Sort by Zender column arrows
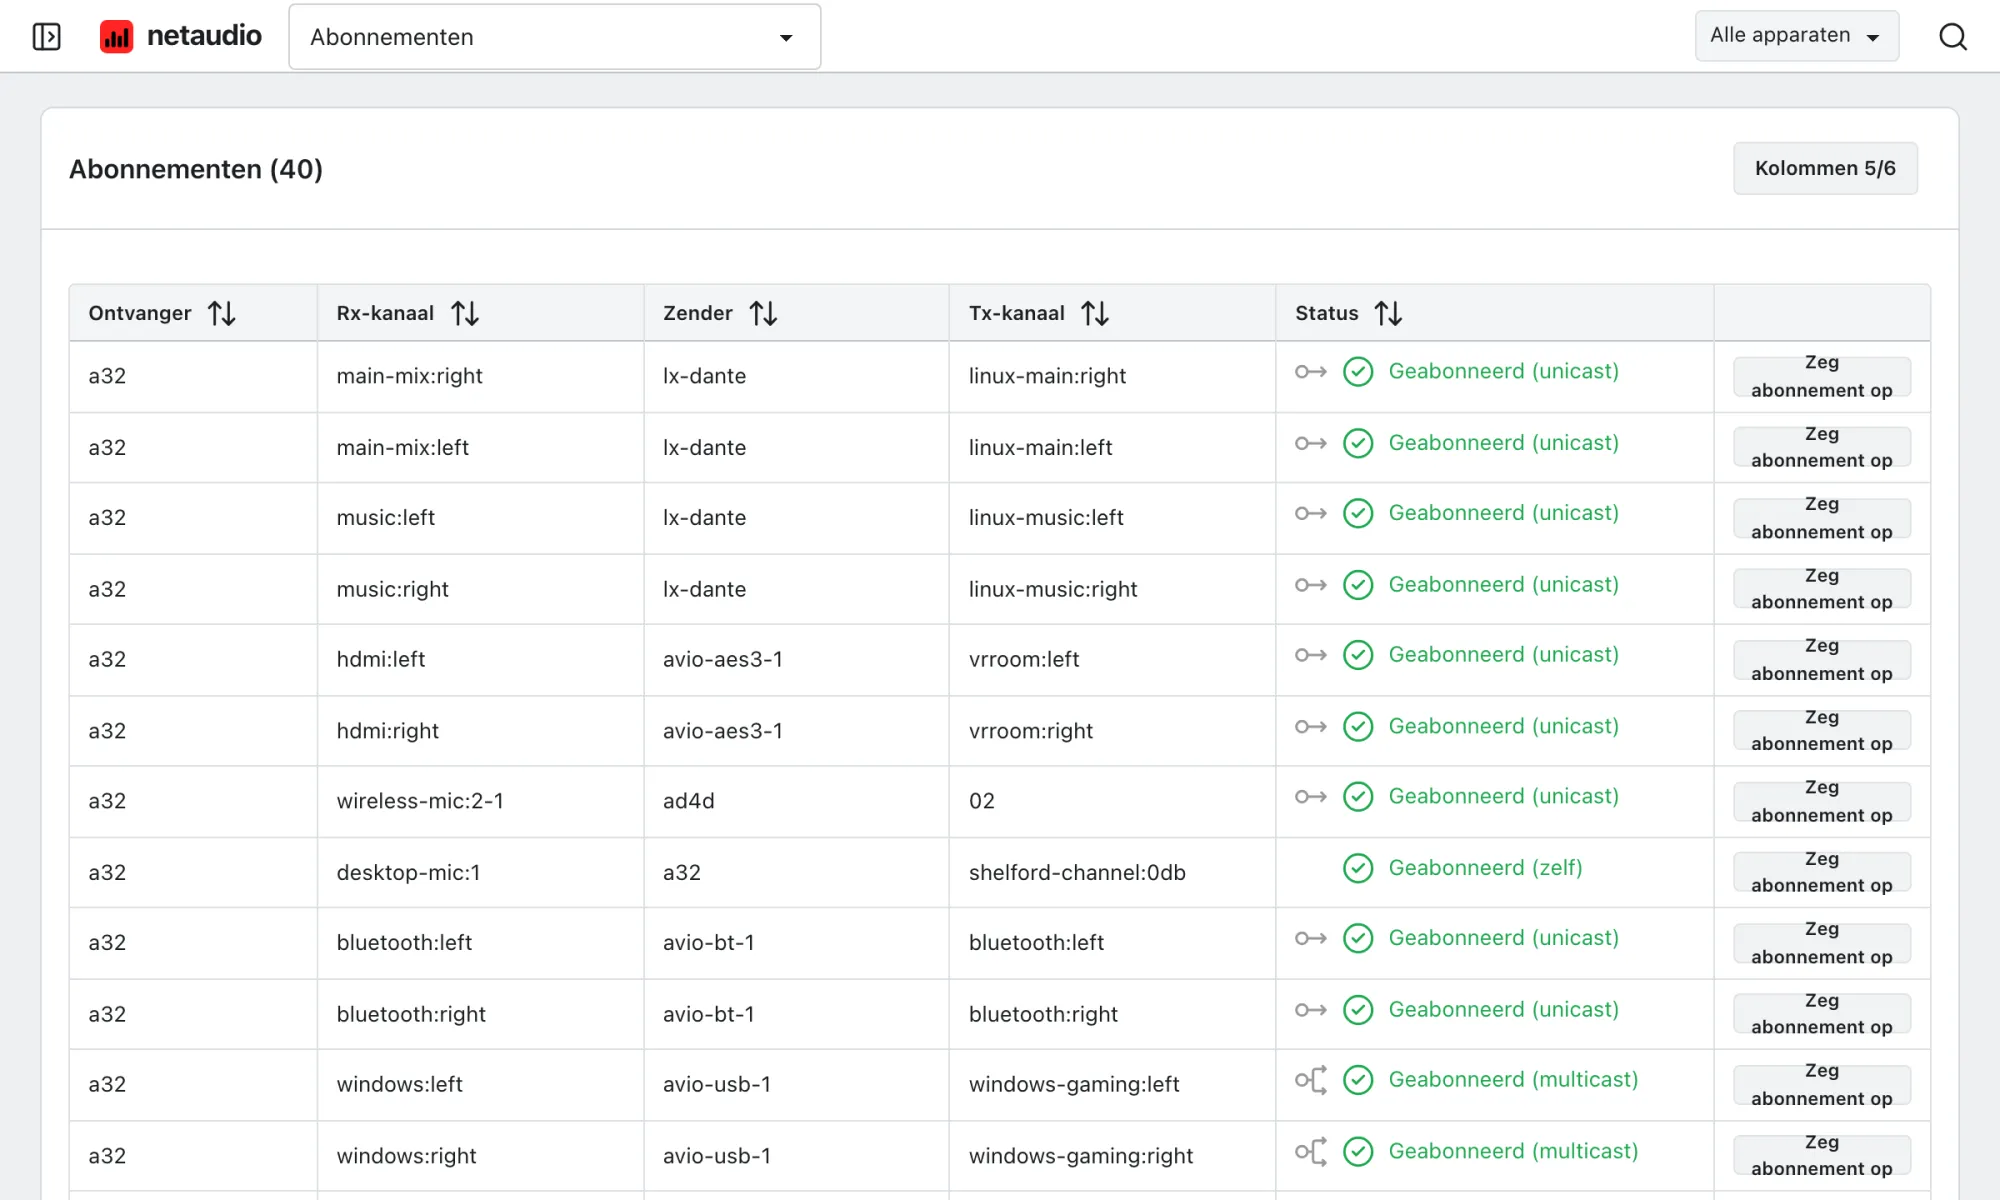Image resolution: width=2000 pixels, height=1200 pixels. coord(764,314)
